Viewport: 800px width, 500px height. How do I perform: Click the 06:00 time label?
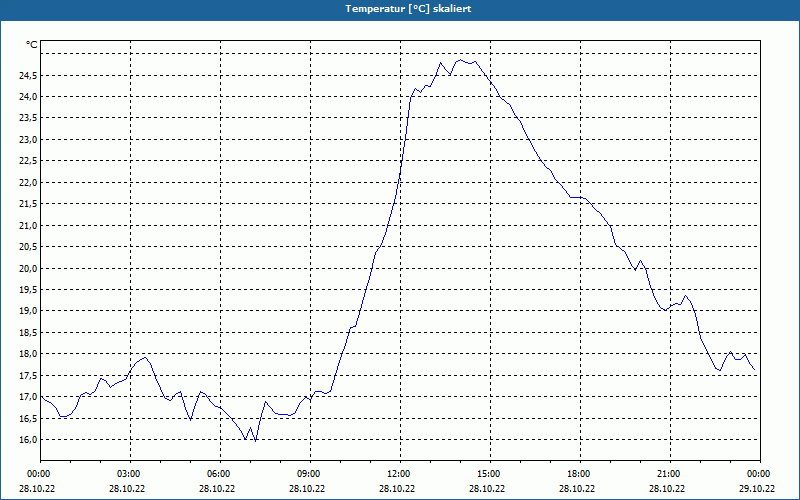[220, 474]
